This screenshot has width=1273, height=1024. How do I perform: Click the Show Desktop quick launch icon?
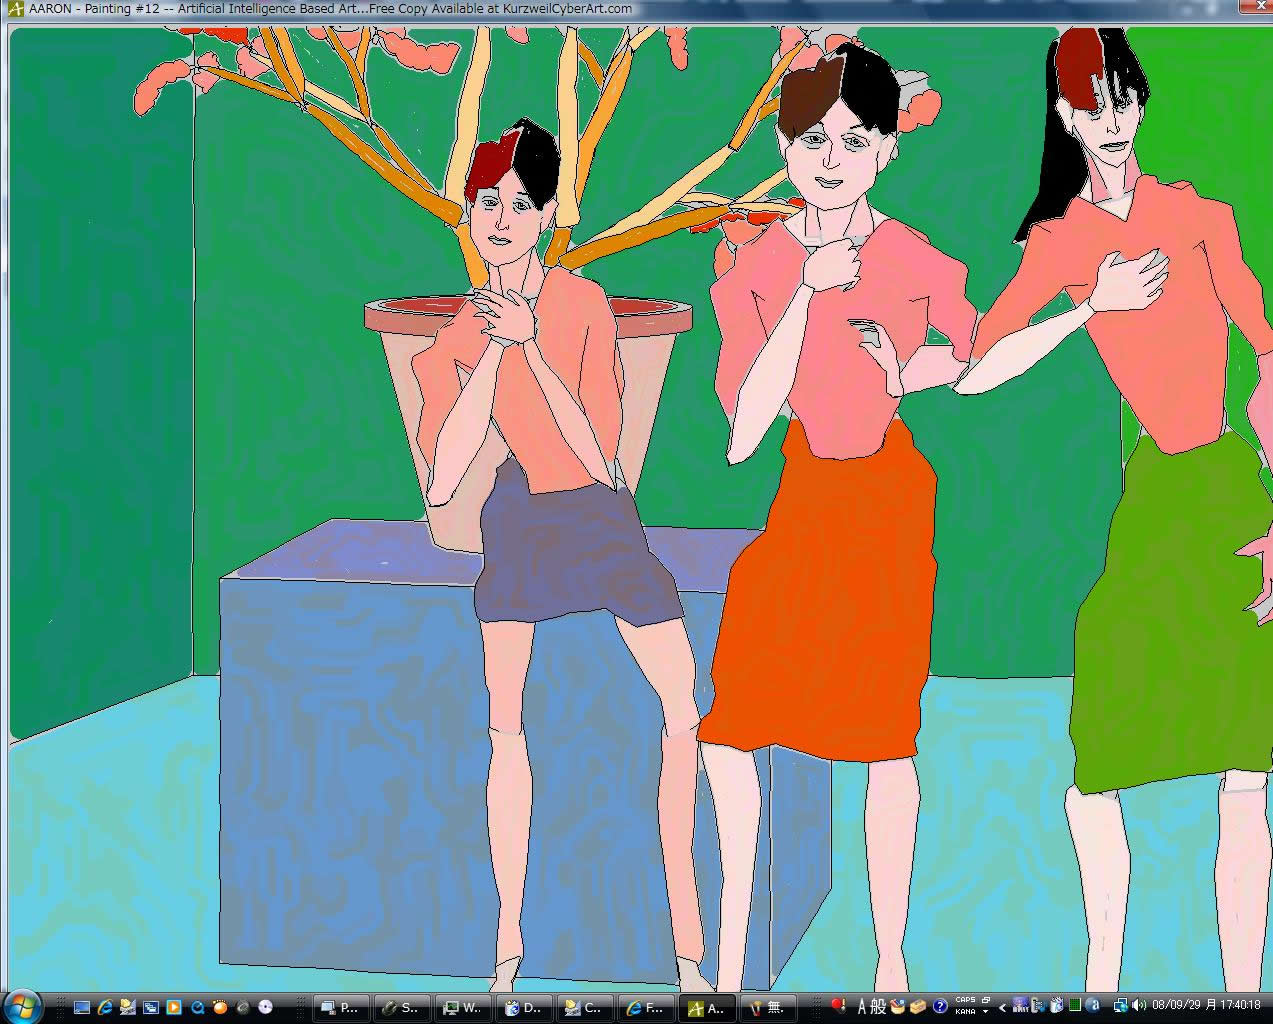click(x=81, y=1007)
